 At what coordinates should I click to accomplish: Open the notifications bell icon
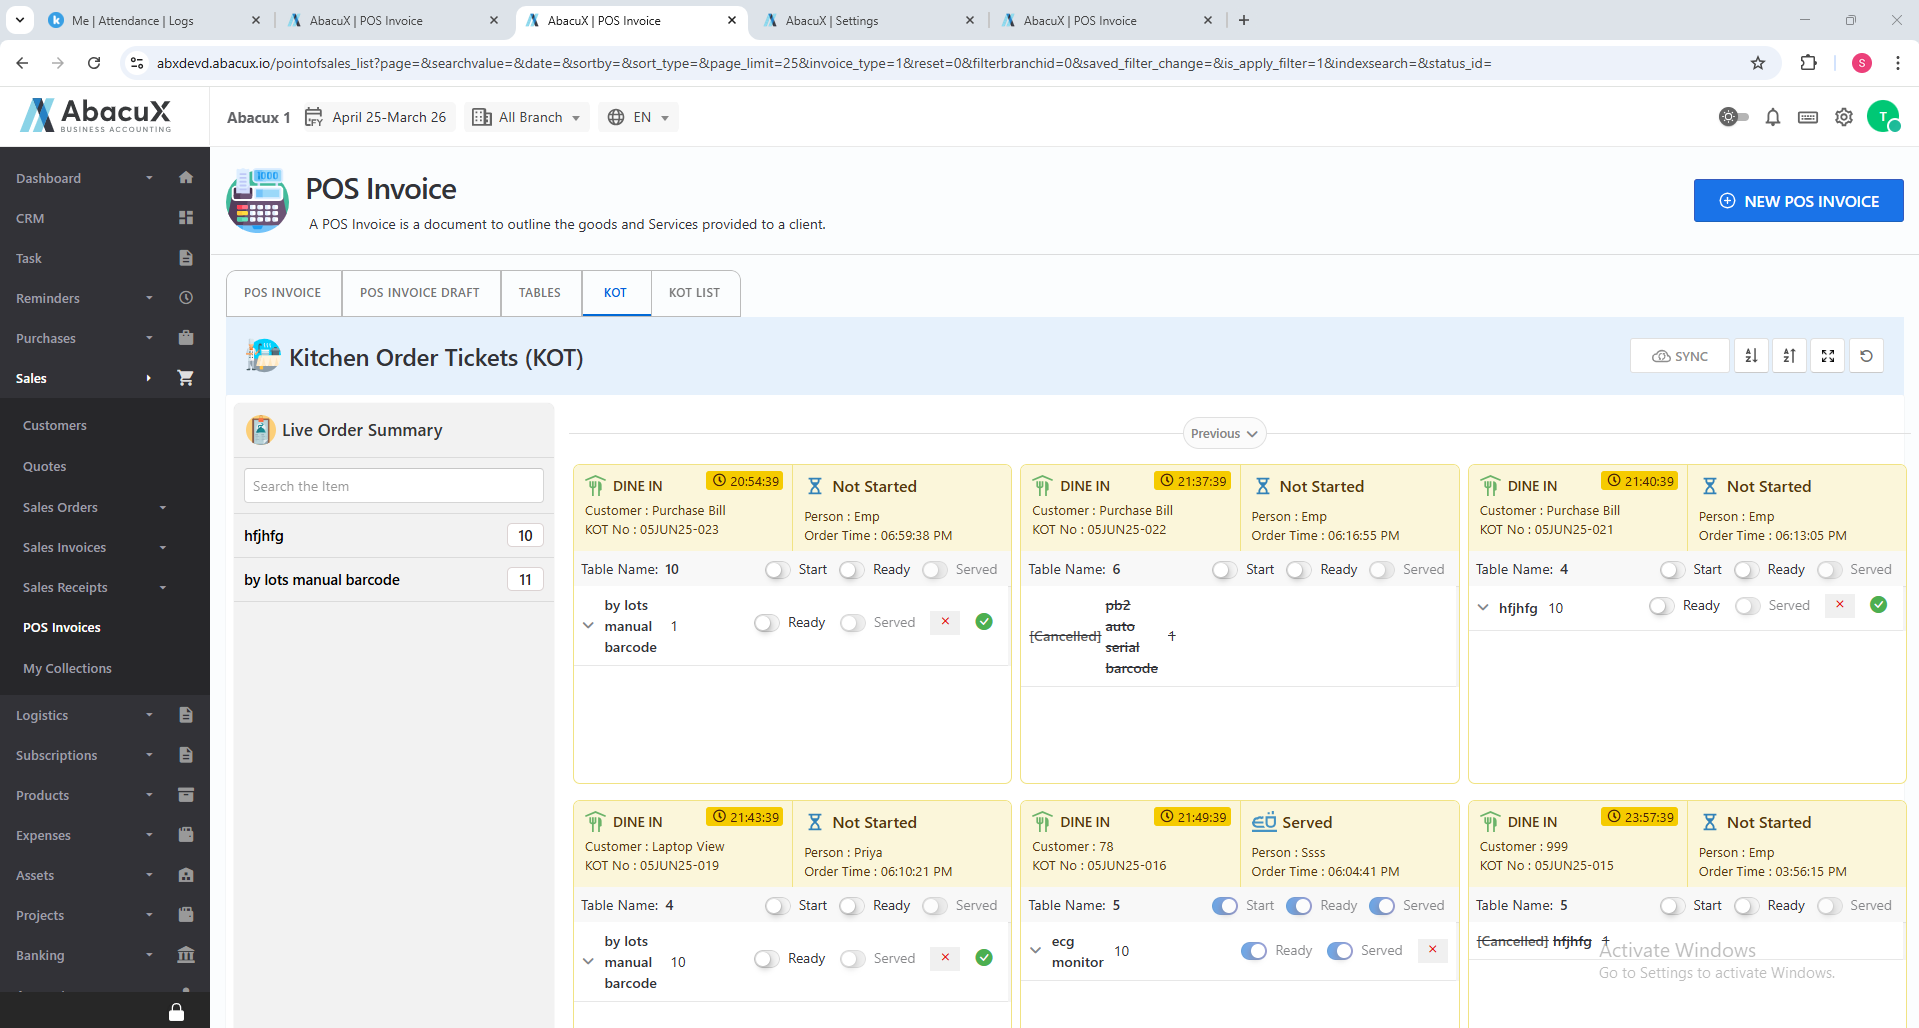(x=1772, y=117)
